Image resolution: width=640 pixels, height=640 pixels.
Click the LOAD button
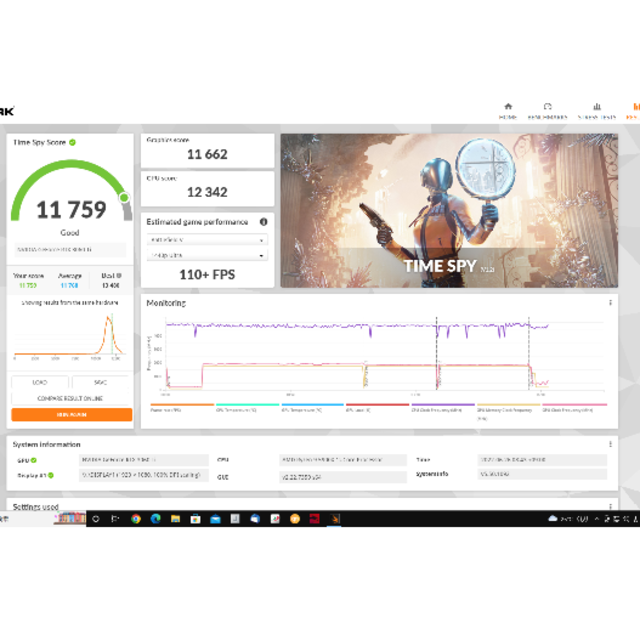40,382
